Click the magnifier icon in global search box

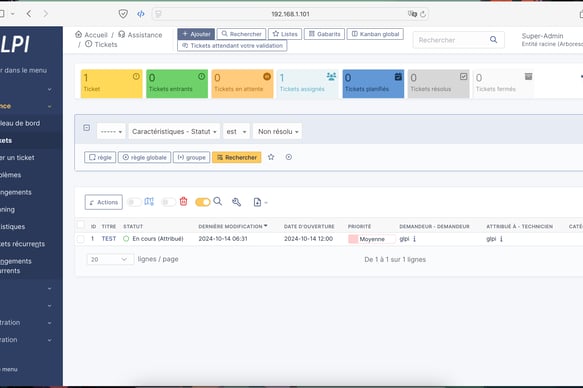[493, 39]
